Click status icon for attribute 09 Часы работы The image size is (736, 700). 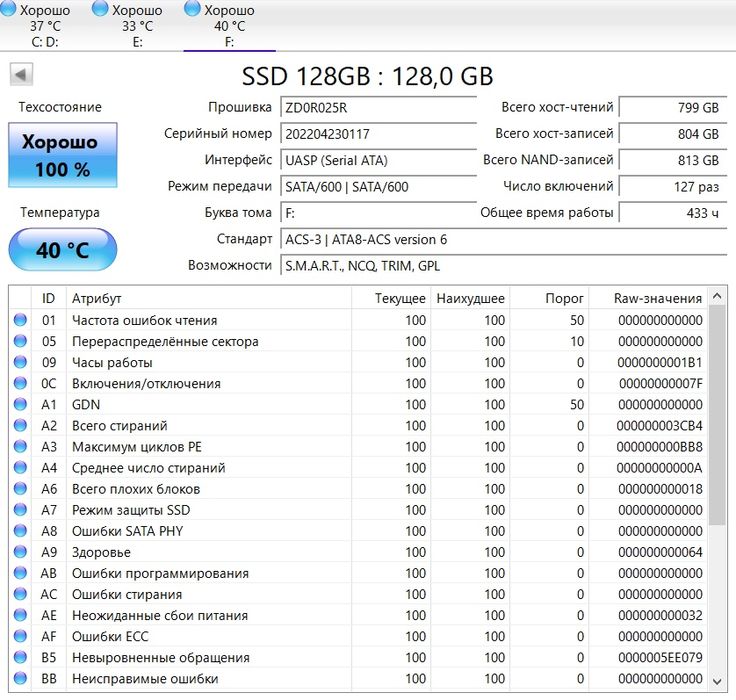[x=20, y=362]
